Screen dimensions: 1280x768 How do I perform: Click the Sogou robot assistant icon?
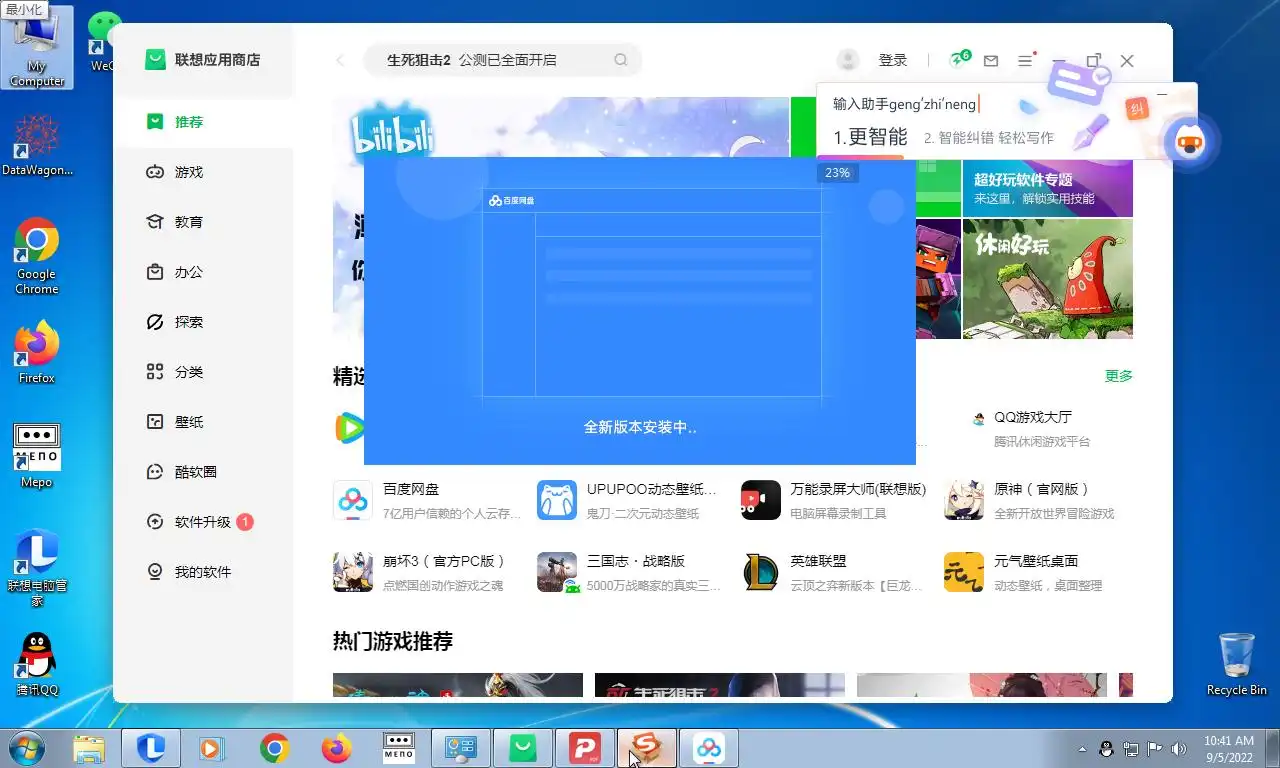(x=1190, y=142)
